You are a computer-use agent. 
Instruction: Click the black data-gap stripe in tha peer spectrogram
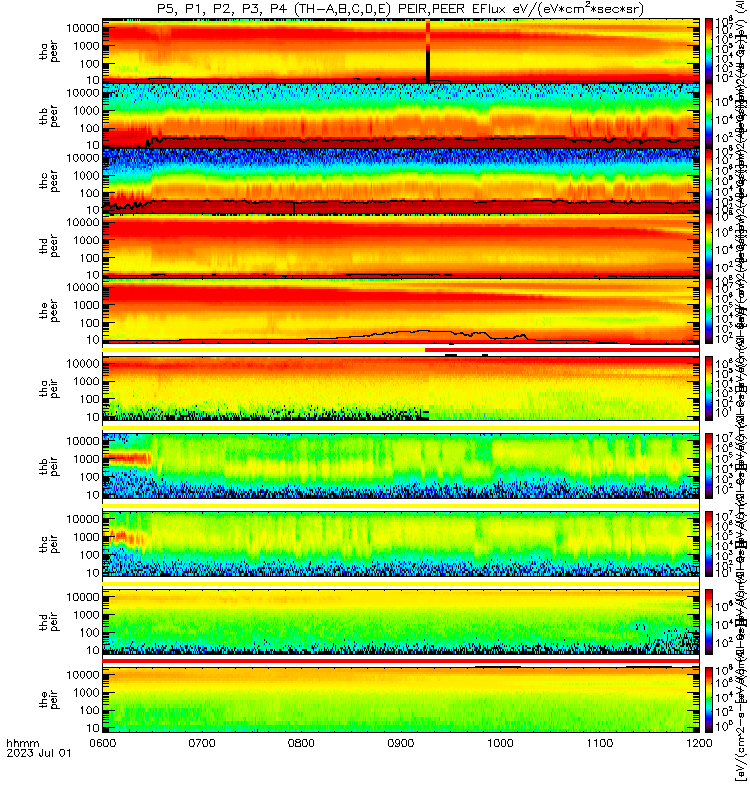click(428, 66)
